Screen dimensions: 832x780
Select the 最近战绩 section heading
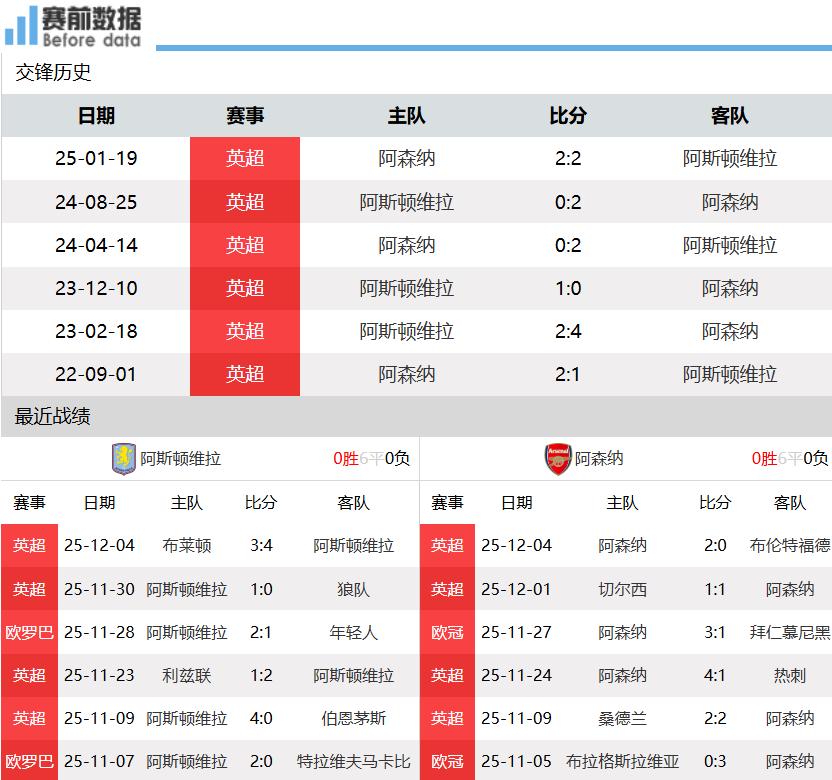click(x=54, y=416)
